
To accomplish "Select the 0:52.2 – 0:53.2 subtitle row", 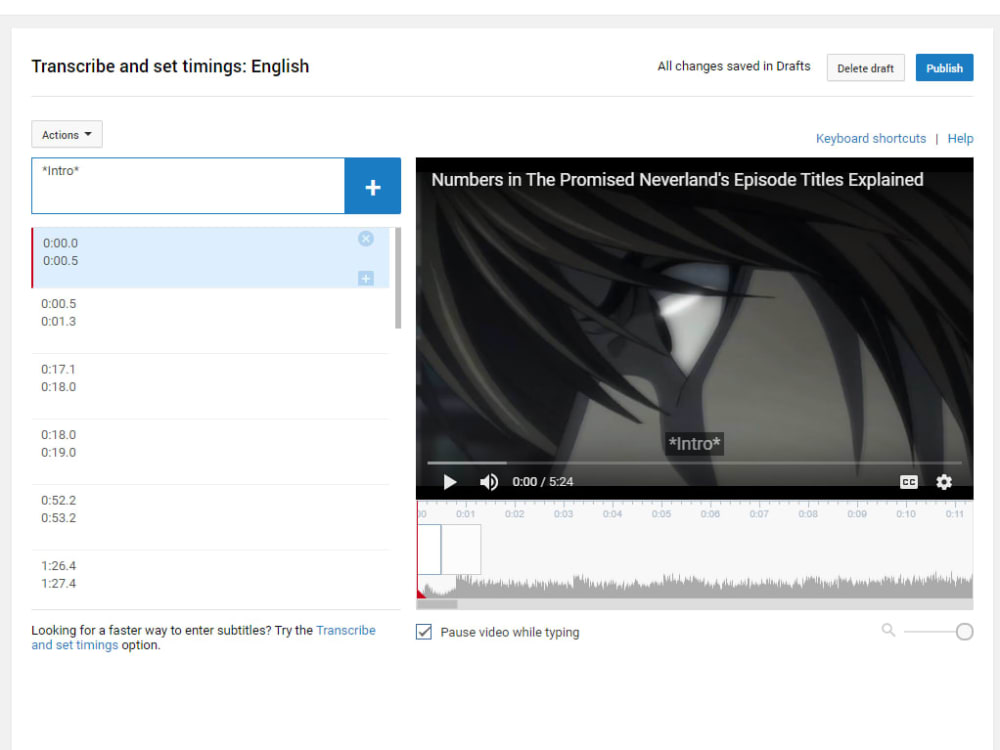I will click(x=210, y=518).
